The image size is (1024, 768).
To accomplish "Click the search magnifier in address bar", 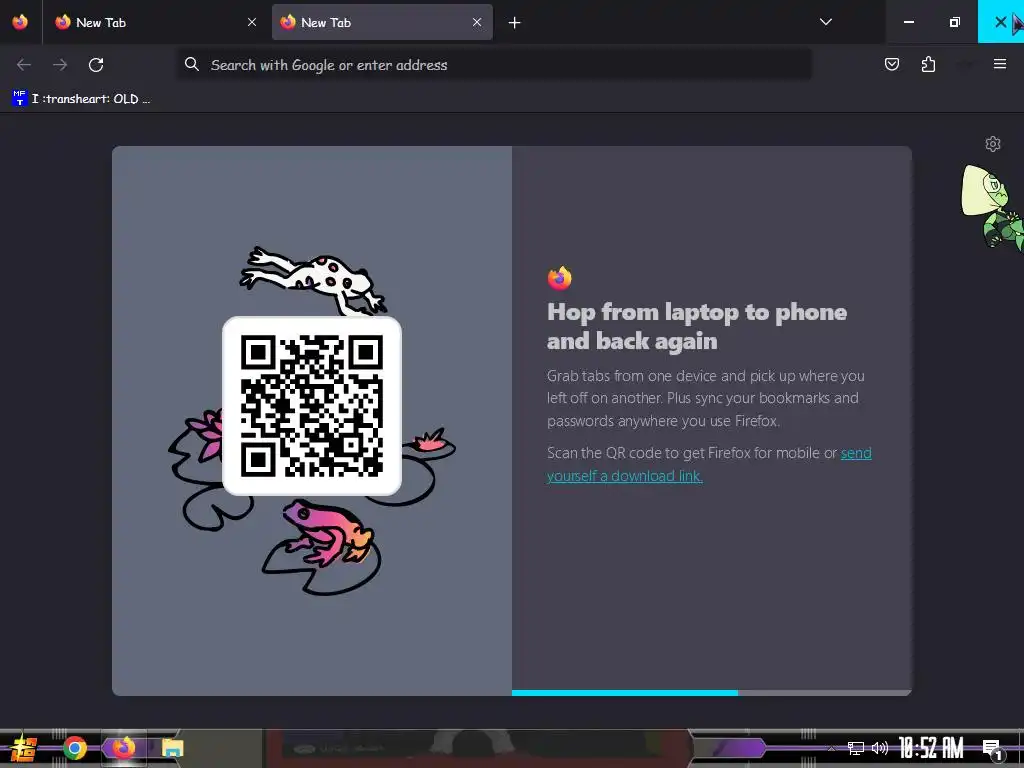I will tap(191, 64).
